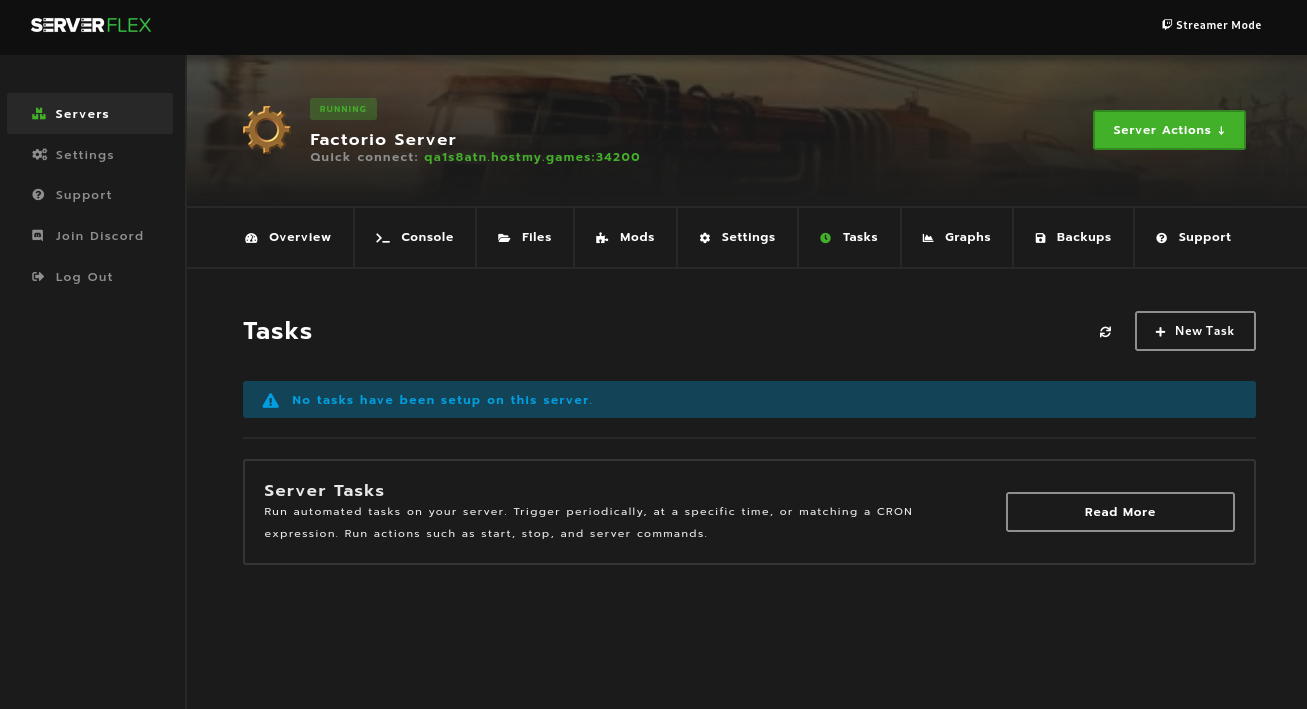Click the green Tasks clock icon
This screenshot has height=709, width=1307.
(x=825, y=238)
